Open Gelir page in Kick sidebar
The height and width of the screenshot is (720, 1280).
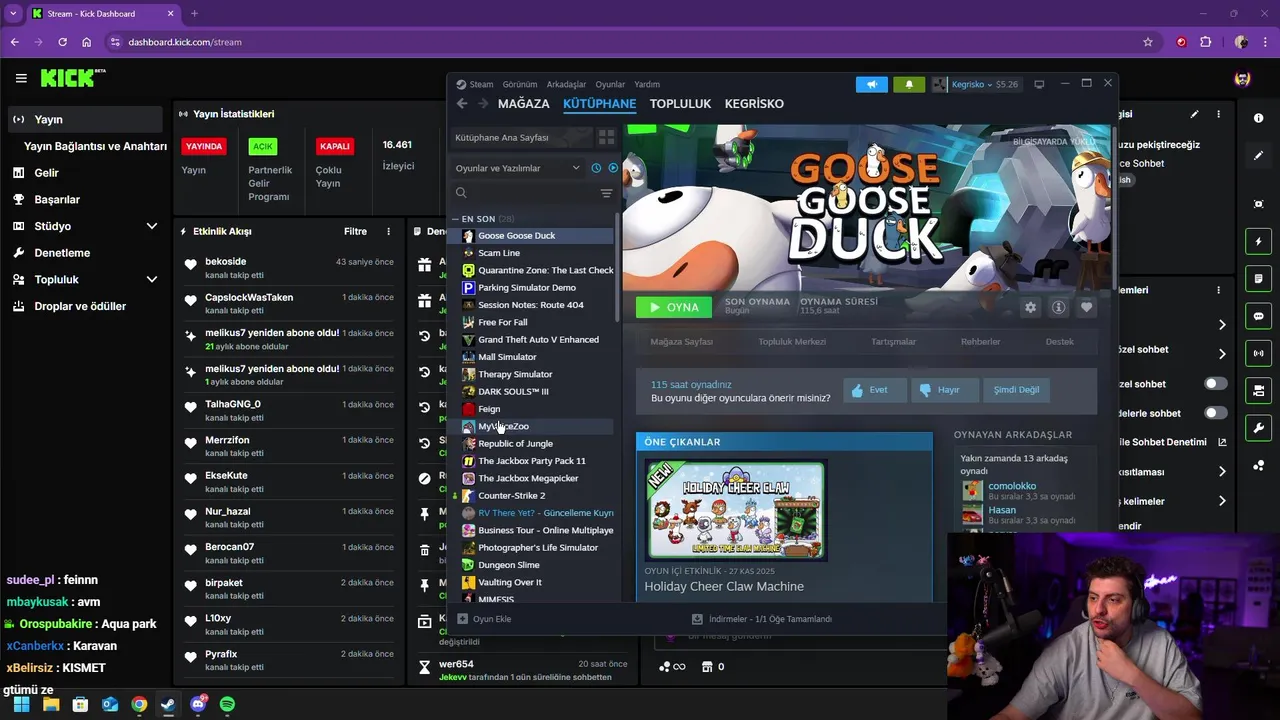(46, 173)
